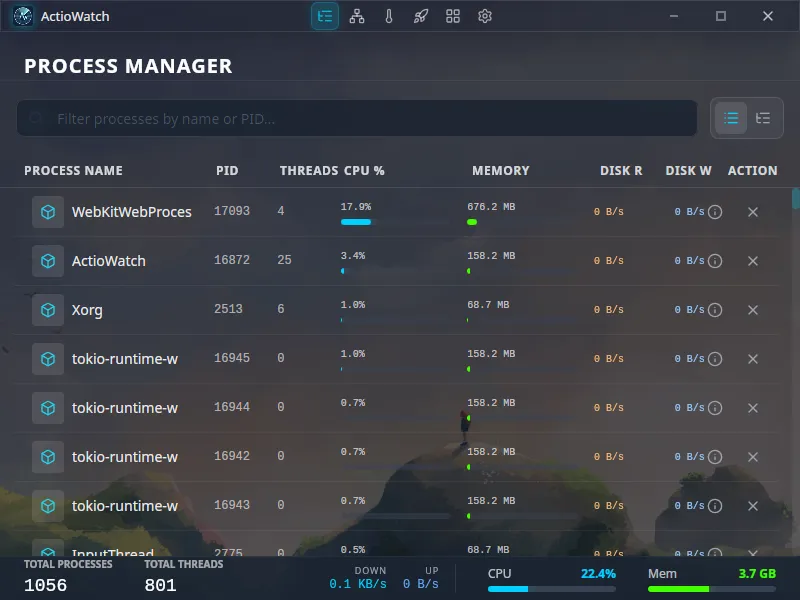
Task: Terminate the tokio-runtime-w process 16945
Action: tap(753, 359)
